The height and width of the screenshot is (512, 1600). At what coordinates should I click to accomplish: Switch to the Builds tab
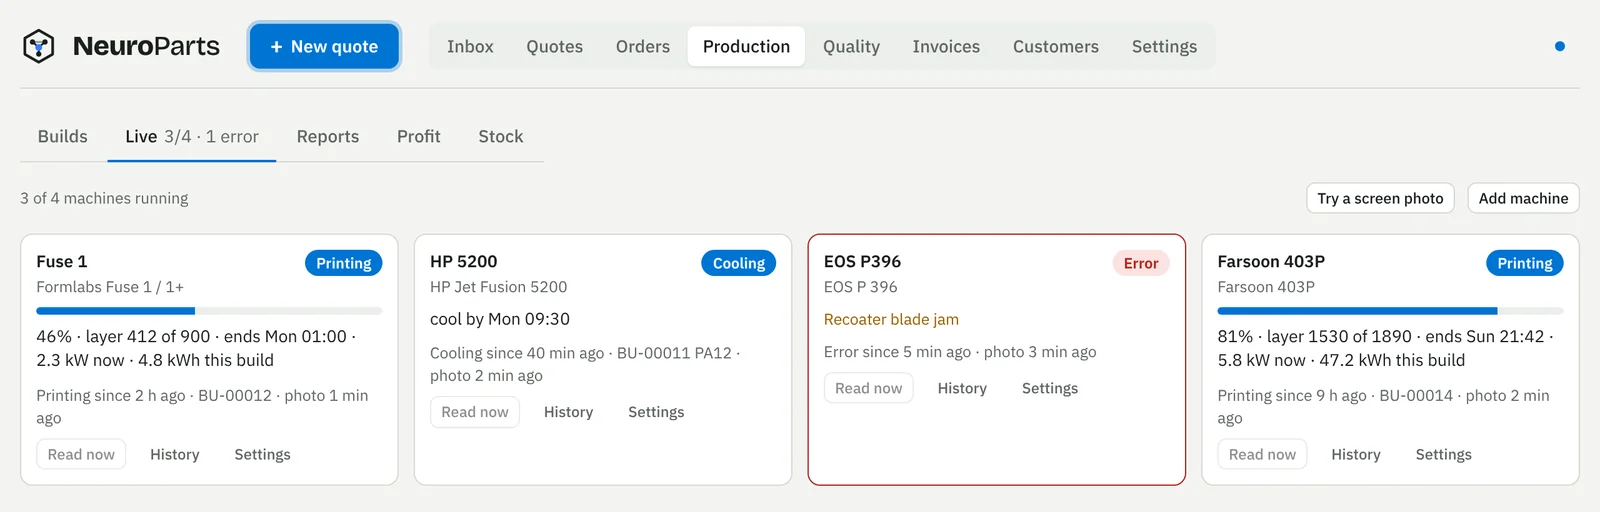(x=62, y=136)
